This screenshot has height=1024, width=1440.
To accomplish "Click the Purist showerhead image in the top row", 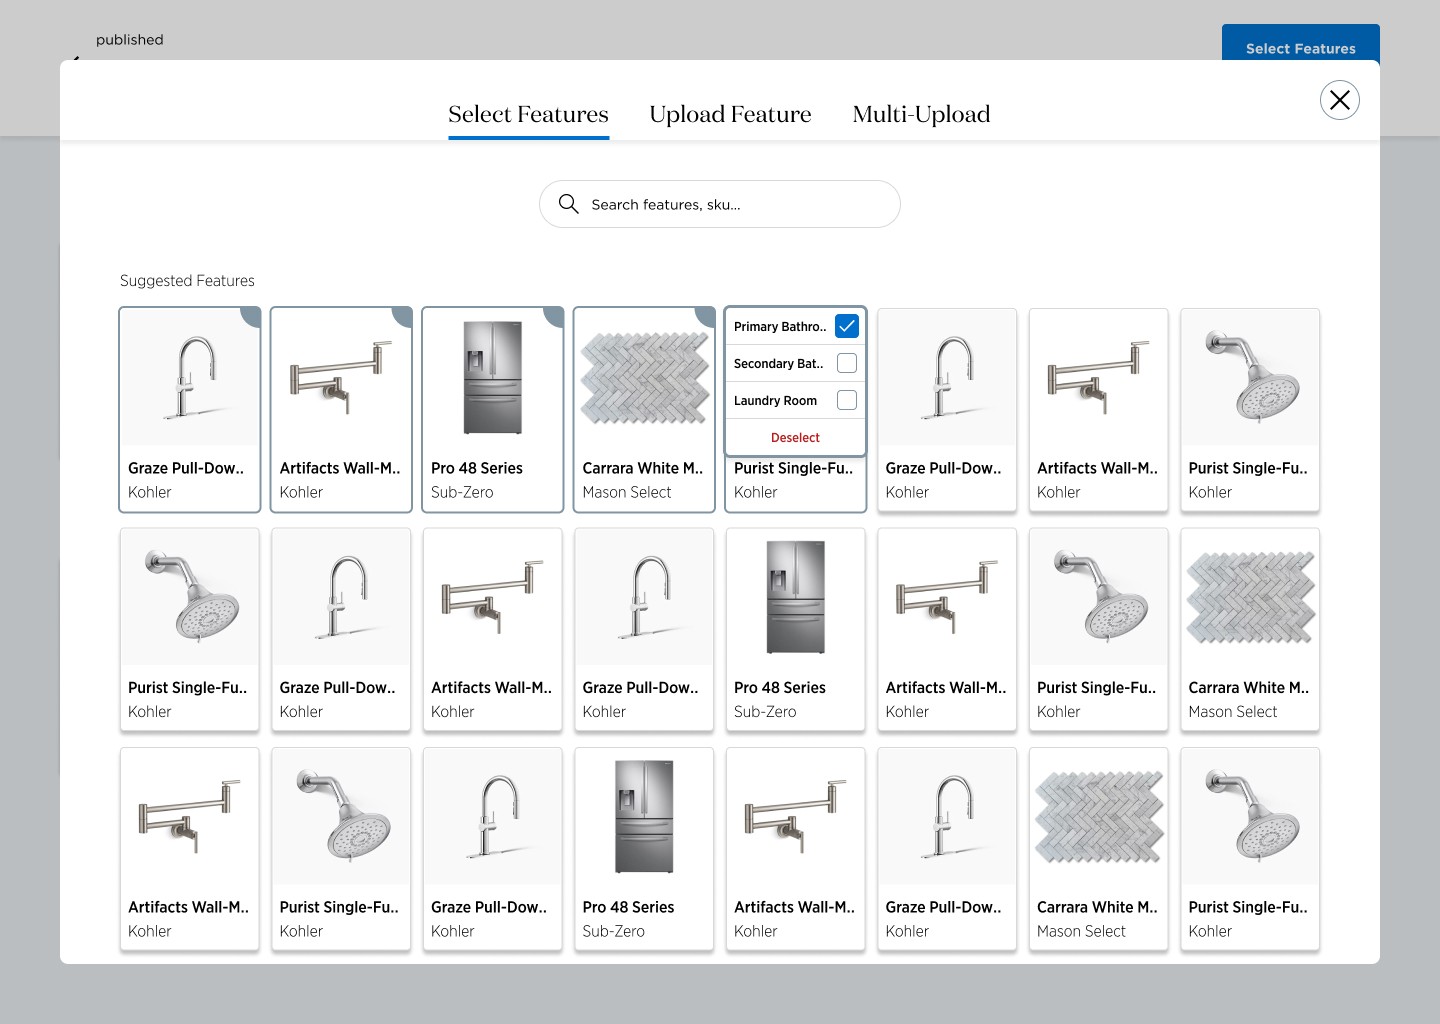I will (x=1249, y=377).
